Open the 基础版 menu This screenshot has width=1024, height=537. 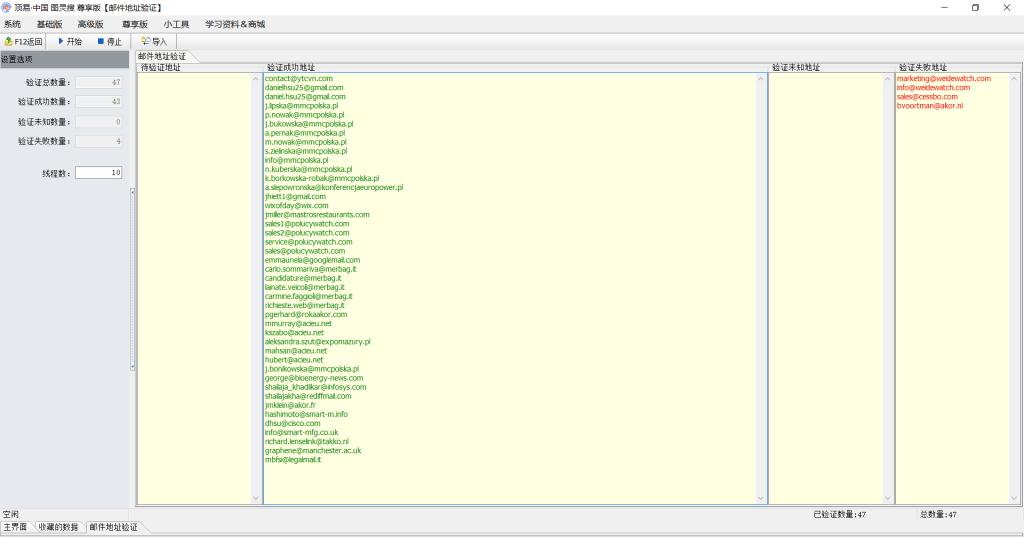click(x=49, y=24)
